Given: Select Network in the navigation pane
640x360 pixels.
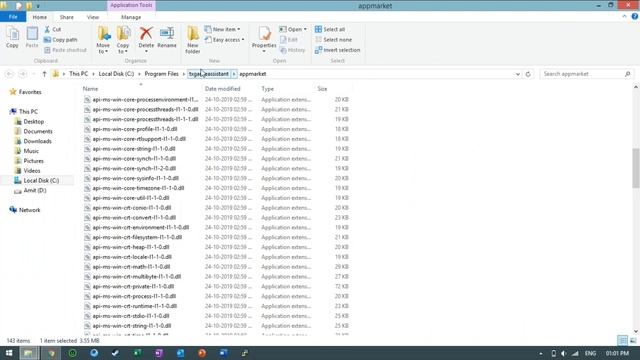Looking at the screenshot, I should pyautogui.click(x=29, y=210).
